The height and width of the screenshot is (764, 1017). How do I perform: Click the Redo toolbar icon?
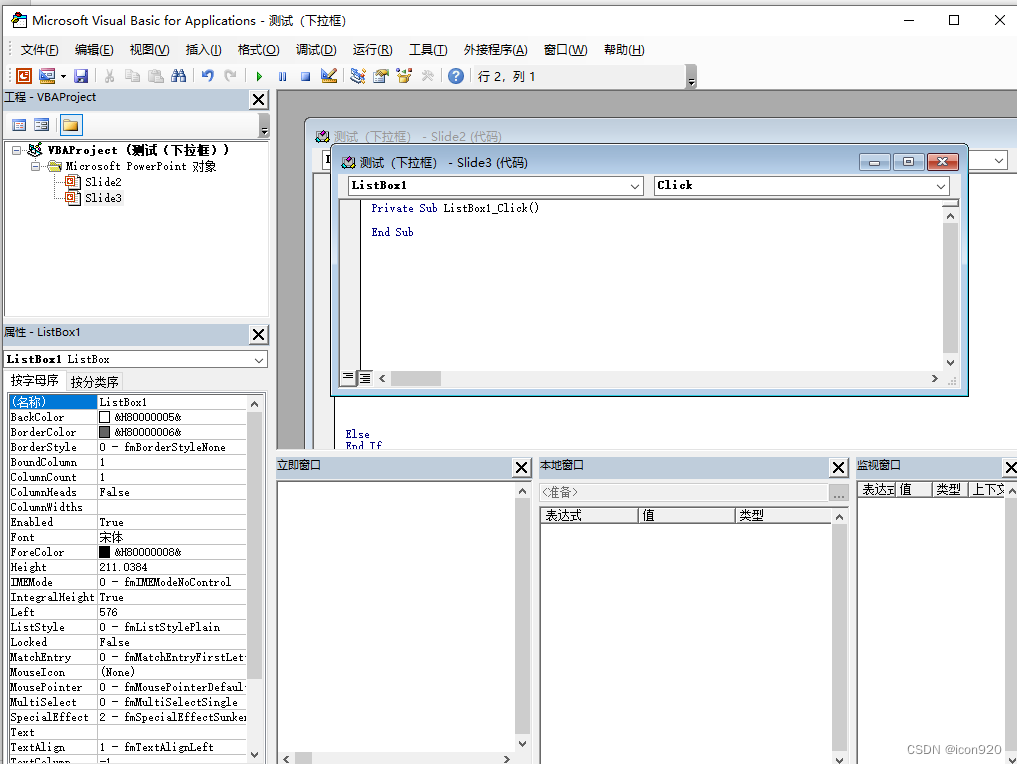click(230, 76)
